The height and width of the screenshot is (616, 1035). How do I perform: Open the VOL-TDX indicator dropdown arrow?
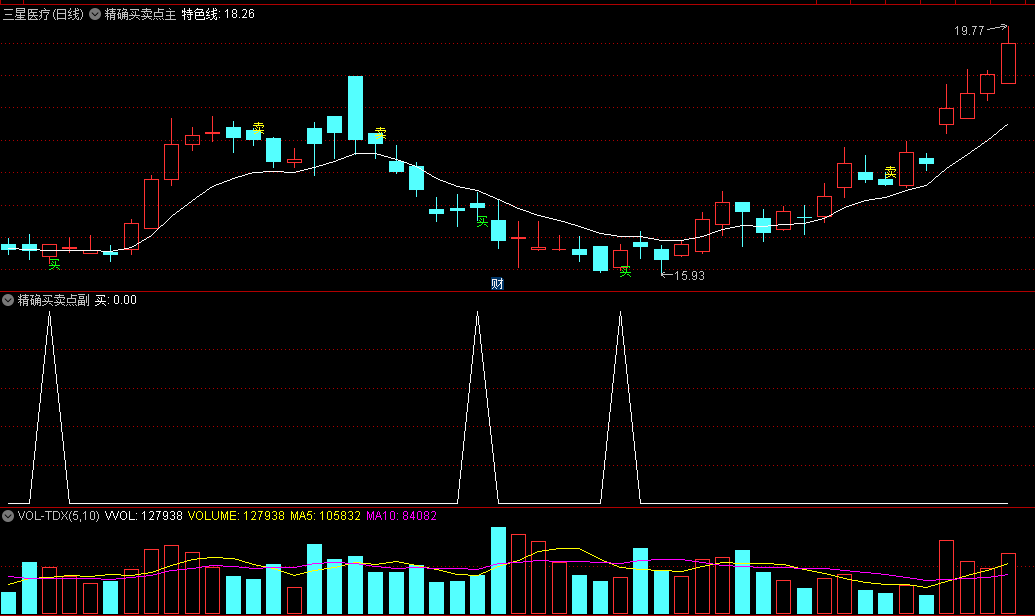(x=8, y=516)
